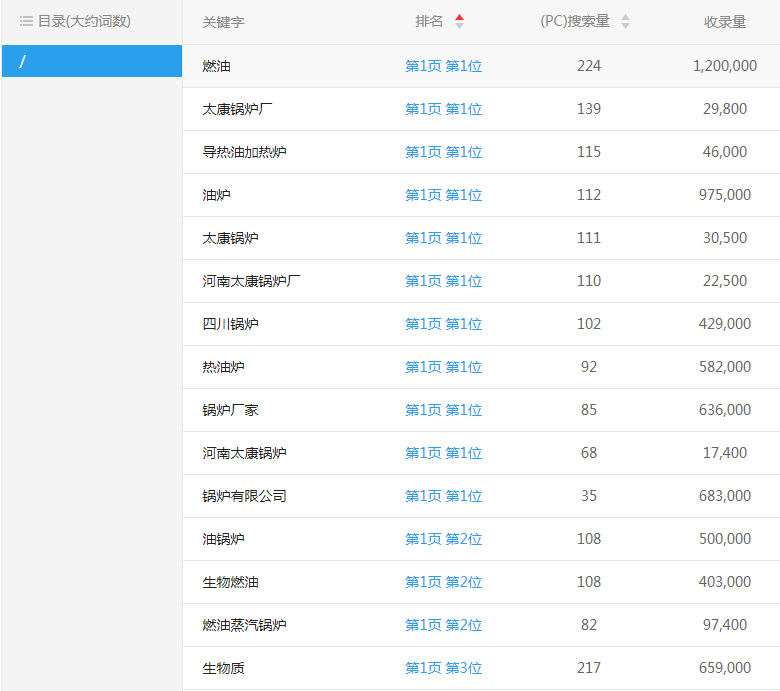Viewport: 780px width, 691px height.
Task: Click ranking link for 四川锅炉
Action: click(x=443, y=324)
